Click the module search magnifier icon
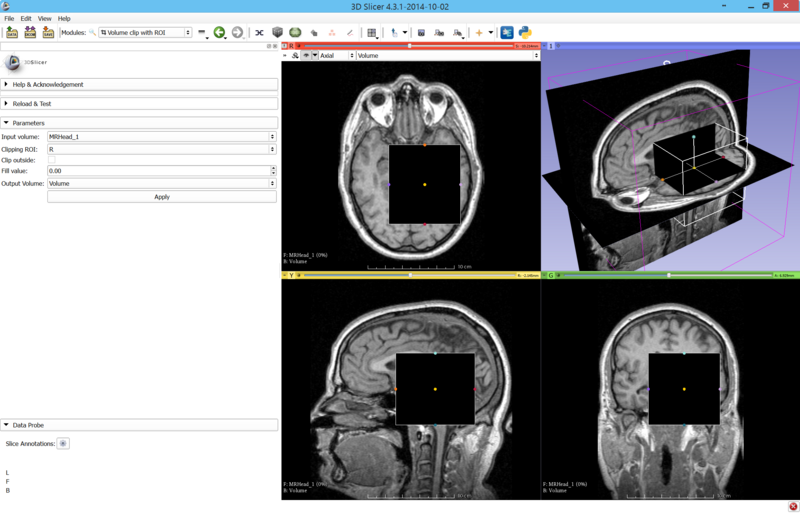 click(92, 33)
